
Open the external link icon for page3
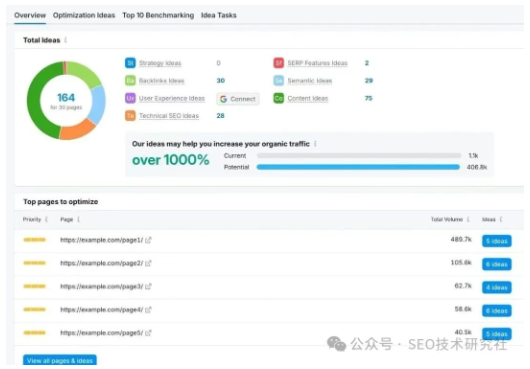coord(148,287)
